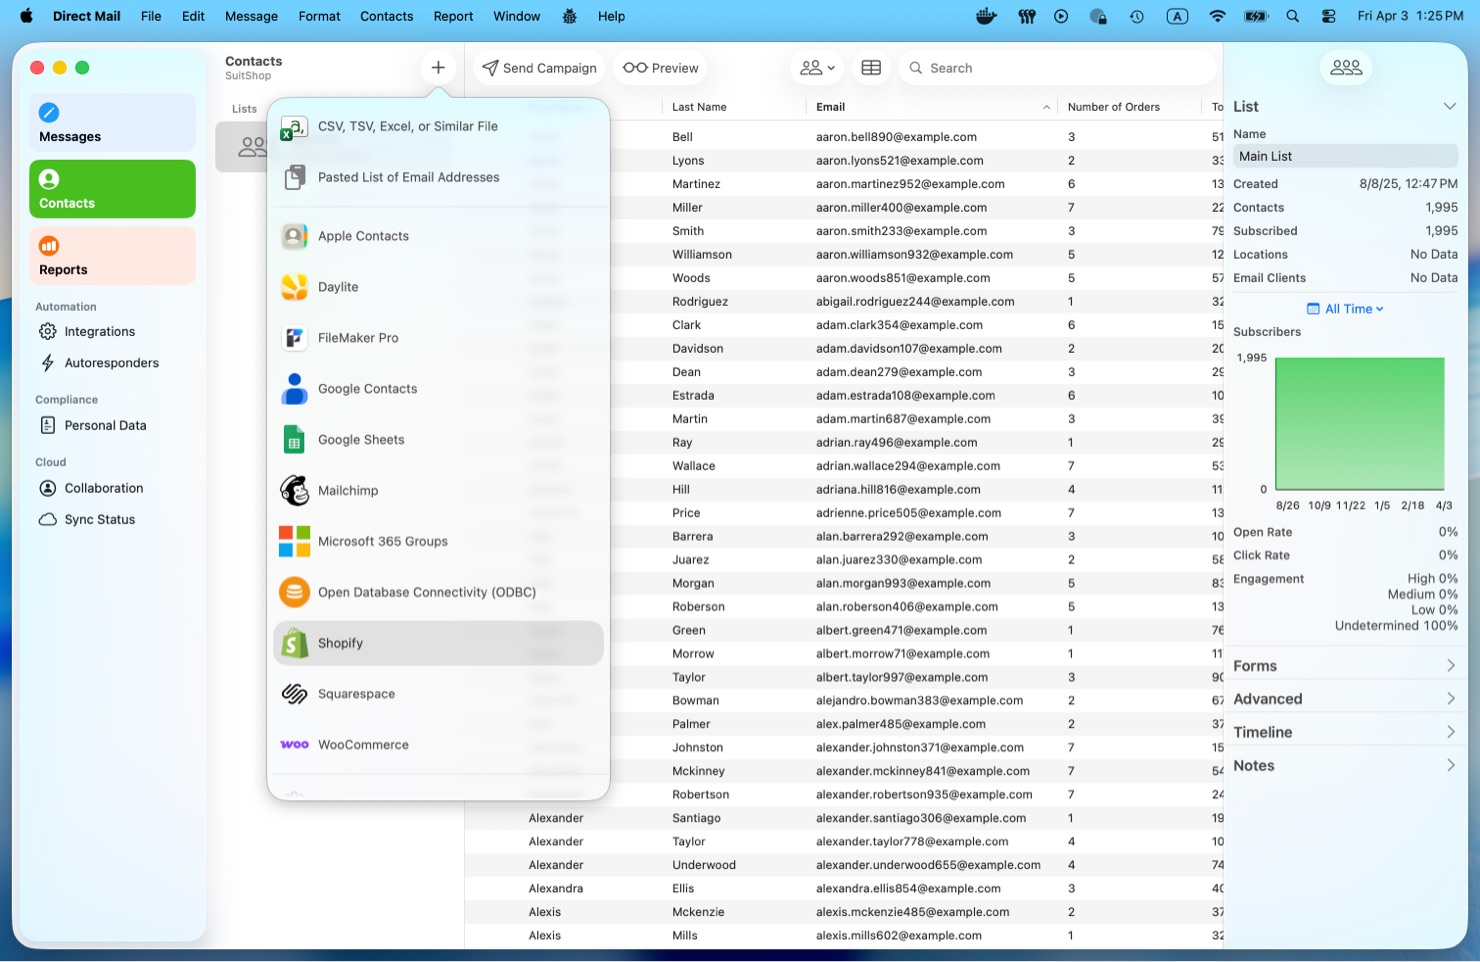Choose Mailchimp from the import list
This screenshot has height=962, width=1480.
click(348, 491)
